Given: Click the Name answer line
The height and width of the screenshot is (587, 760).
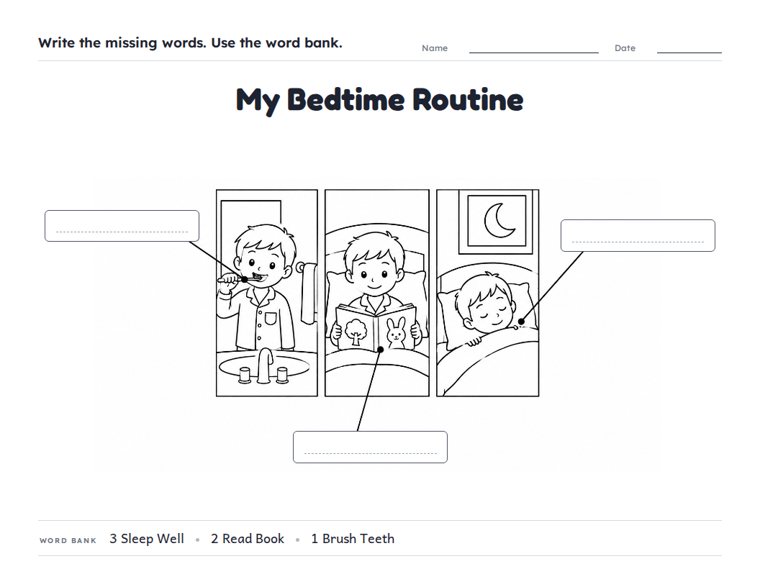Looking at the screenshot, I should [534, 52].
